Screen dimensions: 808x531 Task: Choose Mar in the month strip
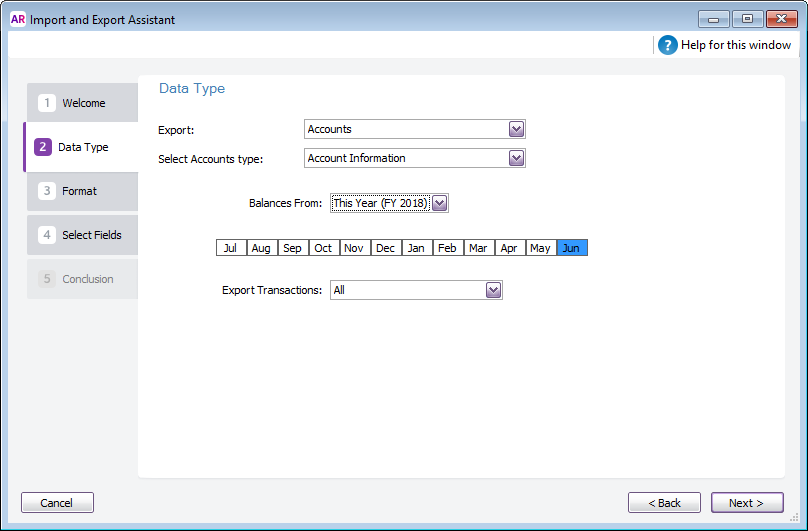tap(478, 248)
